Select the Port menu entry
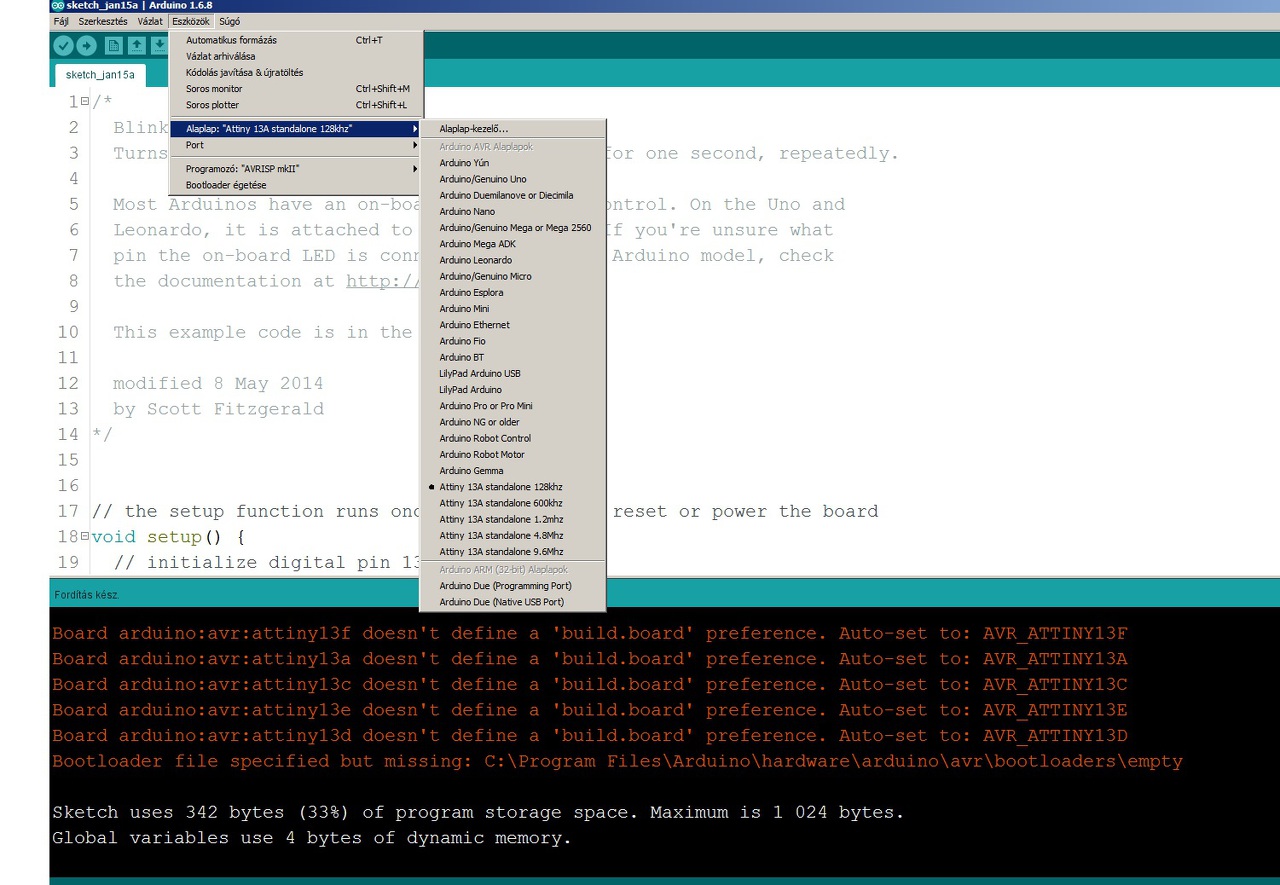This screenshot has width=1280, height=885. click(297, 145)
